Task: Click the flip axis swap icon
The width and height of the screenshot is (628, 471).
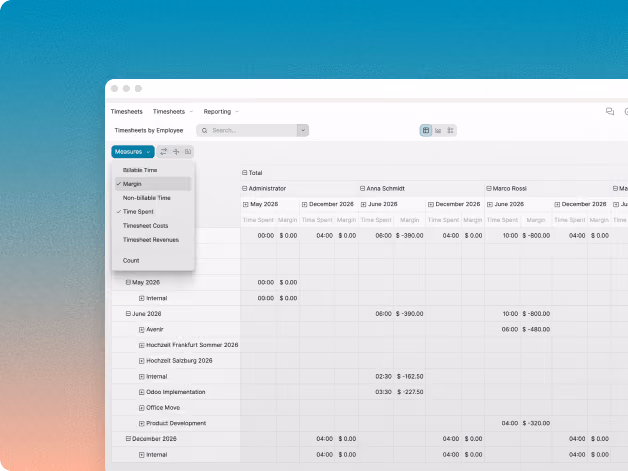Action: click(163, 151)
